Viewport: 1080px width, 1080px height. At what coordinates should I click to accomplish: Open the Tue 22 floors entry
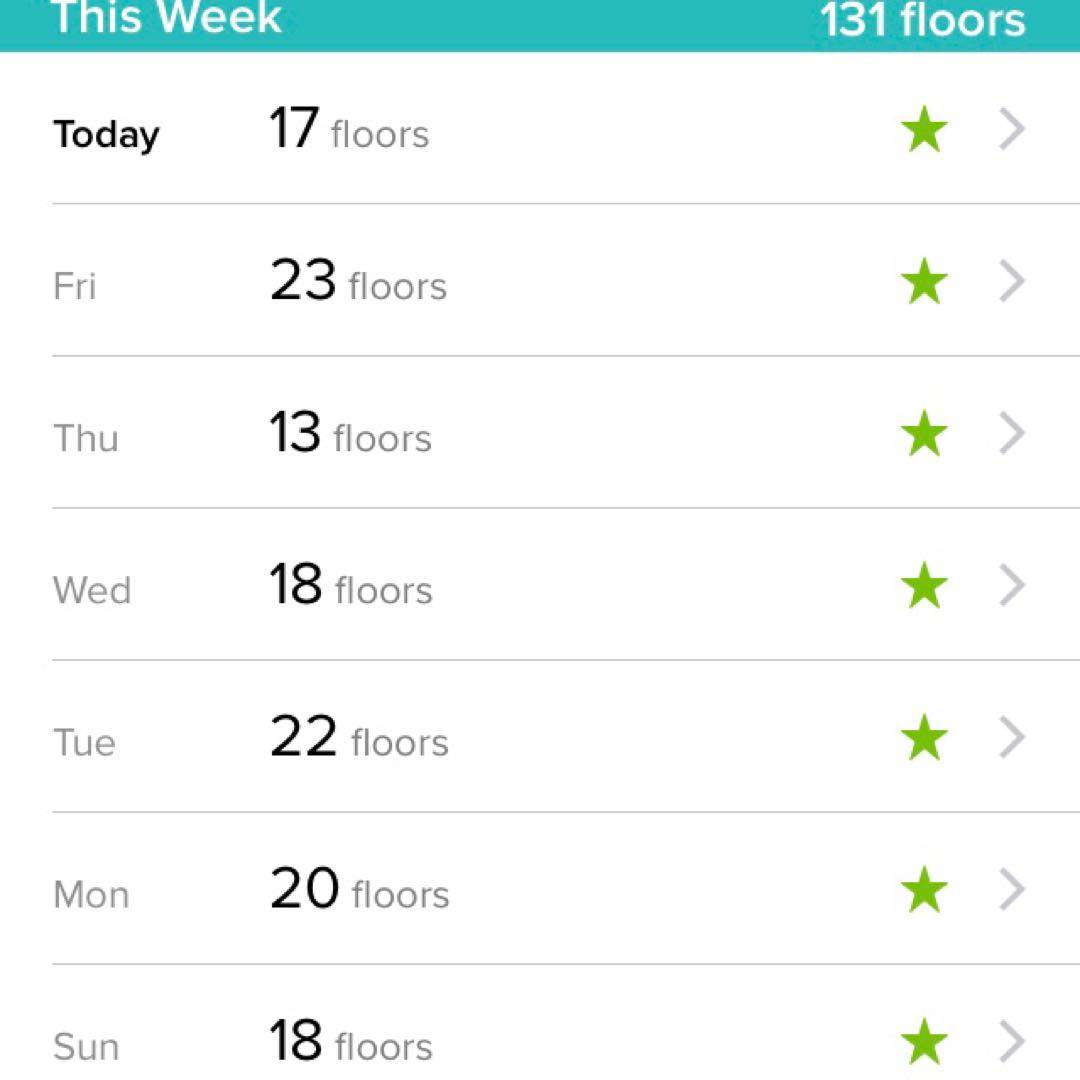click(x=358, y=739)
